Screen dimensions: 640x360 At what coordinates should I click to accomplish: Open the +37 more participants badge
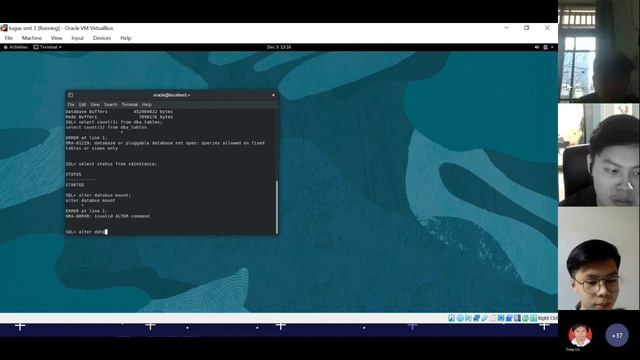(617, 336)
